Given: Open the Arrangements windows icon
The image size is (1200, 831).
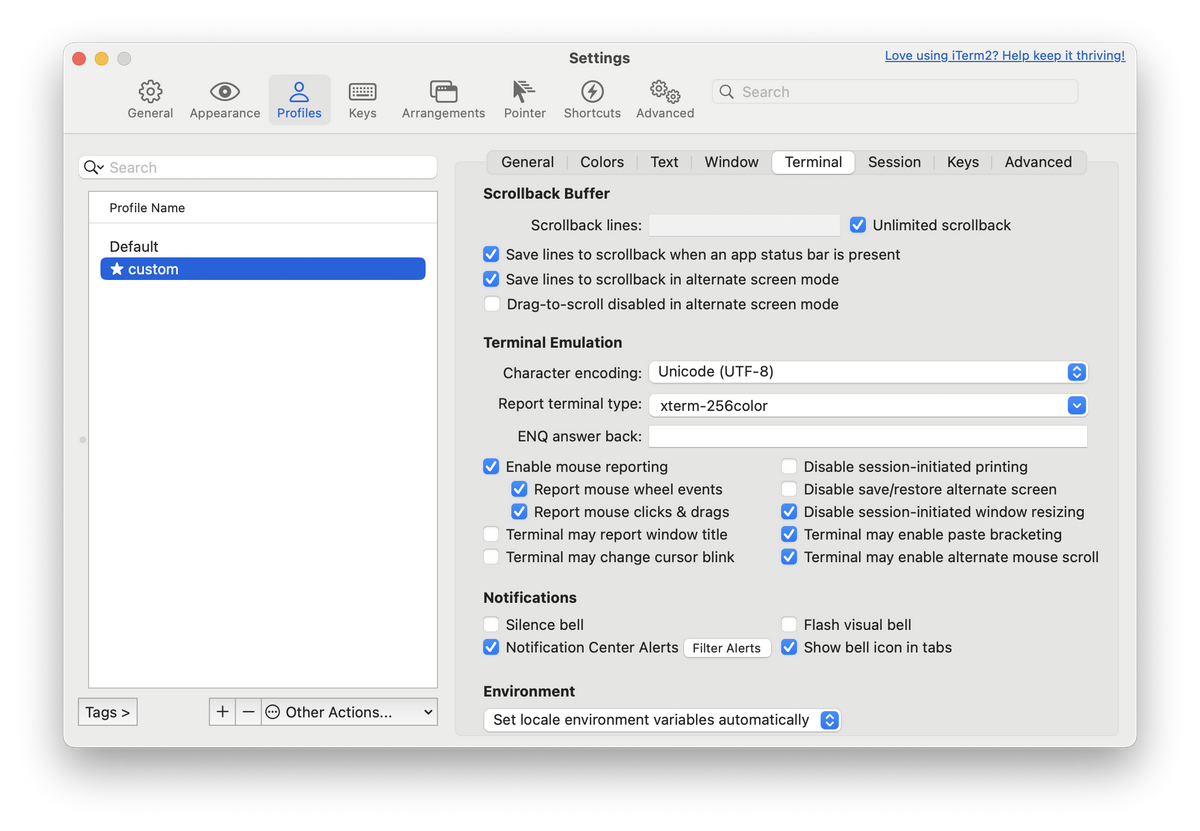Looking at the screenshot, I should [443, 92].
